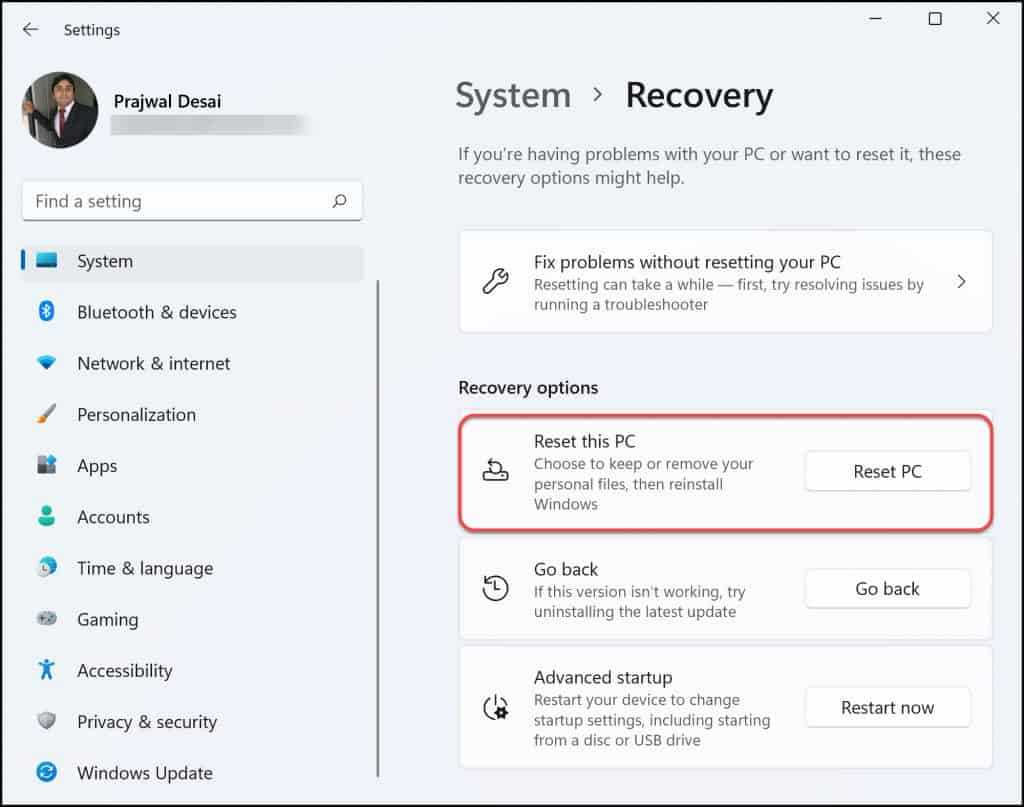
Task: Click the Recovery options heading
Action: [x=528, y=388]
